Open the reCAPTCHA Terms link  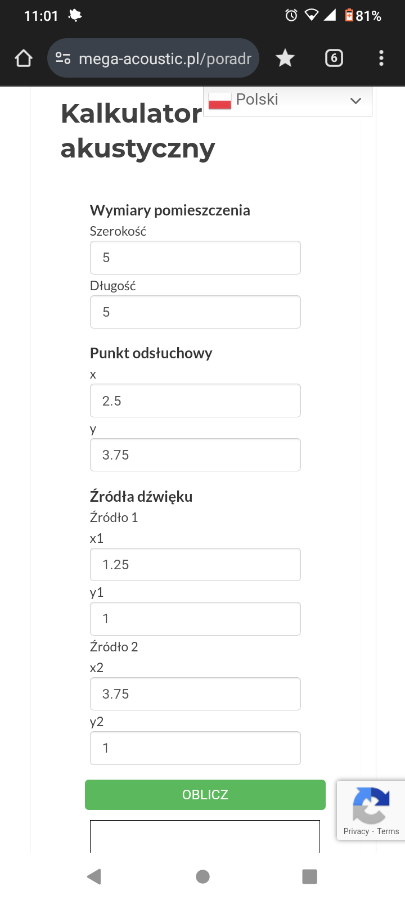point(388,831)
